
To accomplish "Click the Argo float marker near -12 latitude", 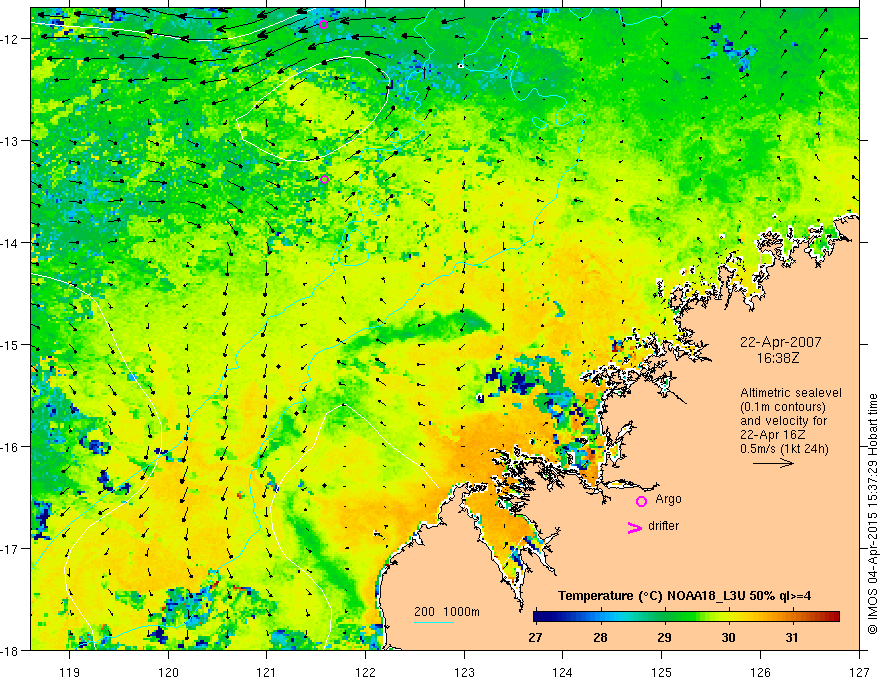I will click(323, 24).
